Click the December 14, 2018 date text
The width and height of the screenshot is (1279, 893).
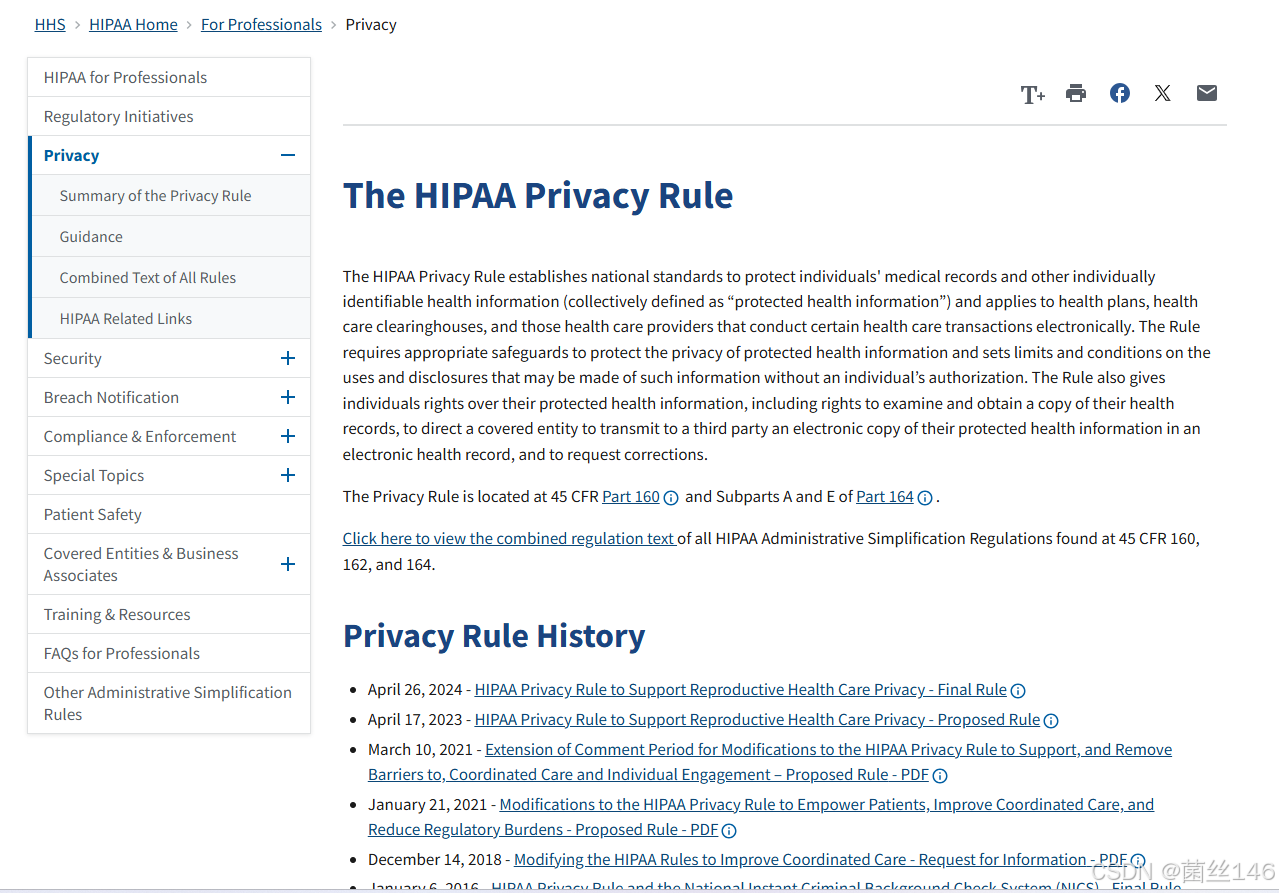point(434,859)
